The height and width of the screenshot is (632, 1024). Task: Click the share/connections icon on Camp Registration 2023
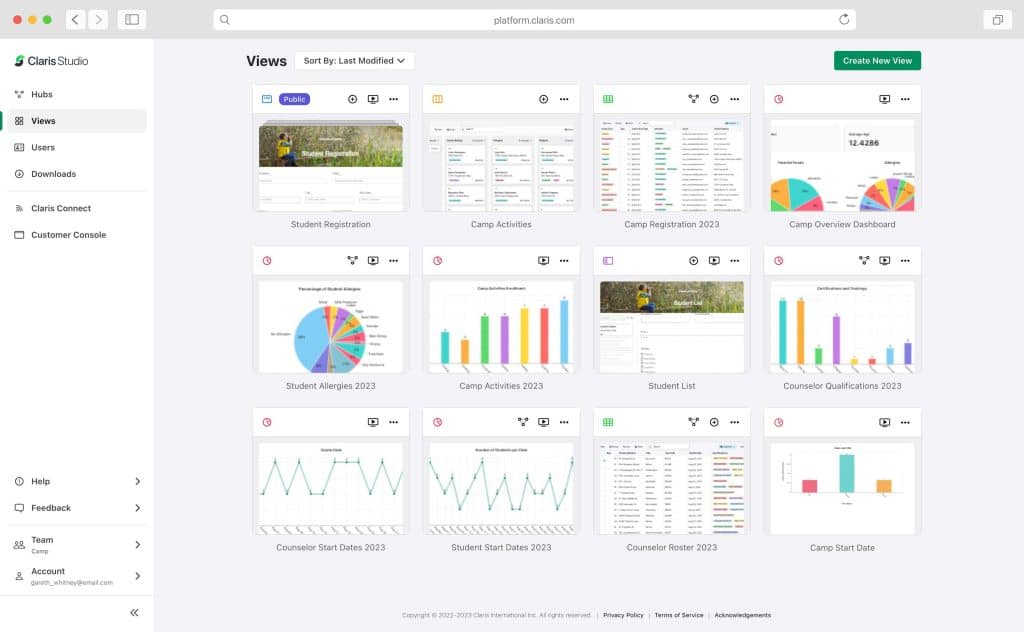click(693, 99)
